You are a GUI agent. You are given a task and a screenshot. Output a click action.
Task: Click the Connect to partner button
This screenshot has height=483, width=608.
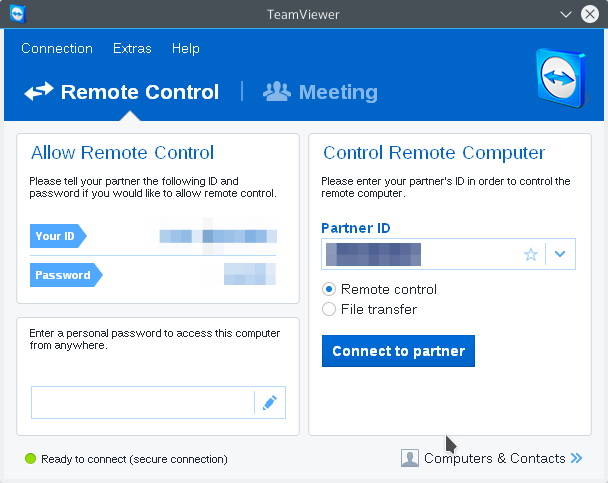(x=398, y=351)
